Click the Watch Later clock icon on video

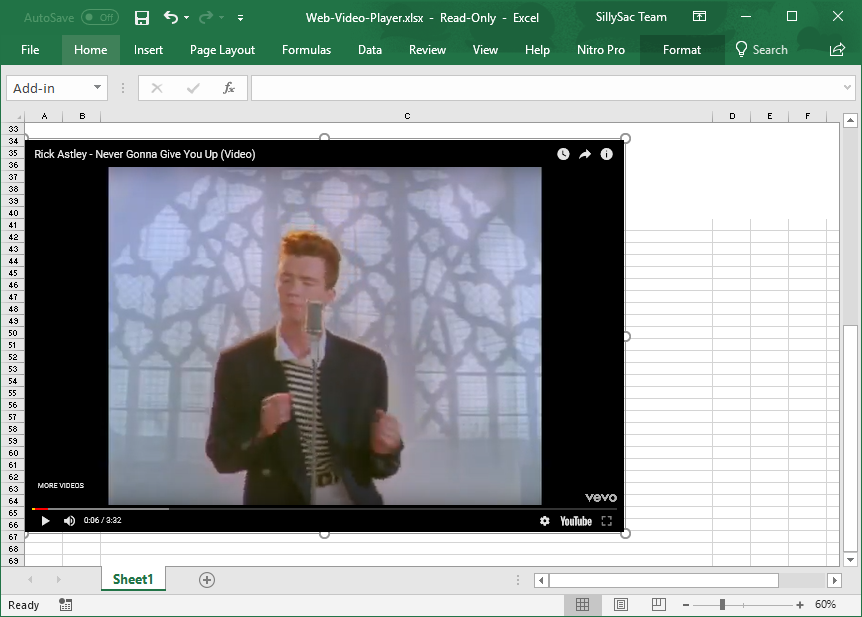[x=563, y=155]
